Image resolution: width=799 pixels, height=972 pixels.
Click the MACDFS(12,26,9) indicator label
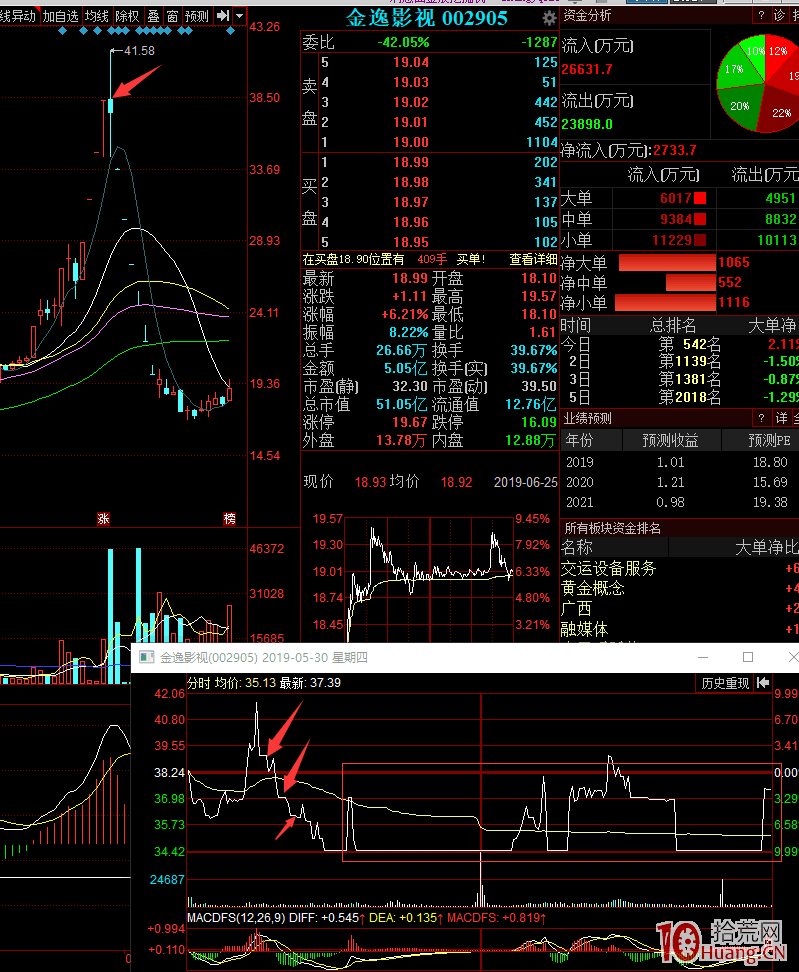[236, 917]
